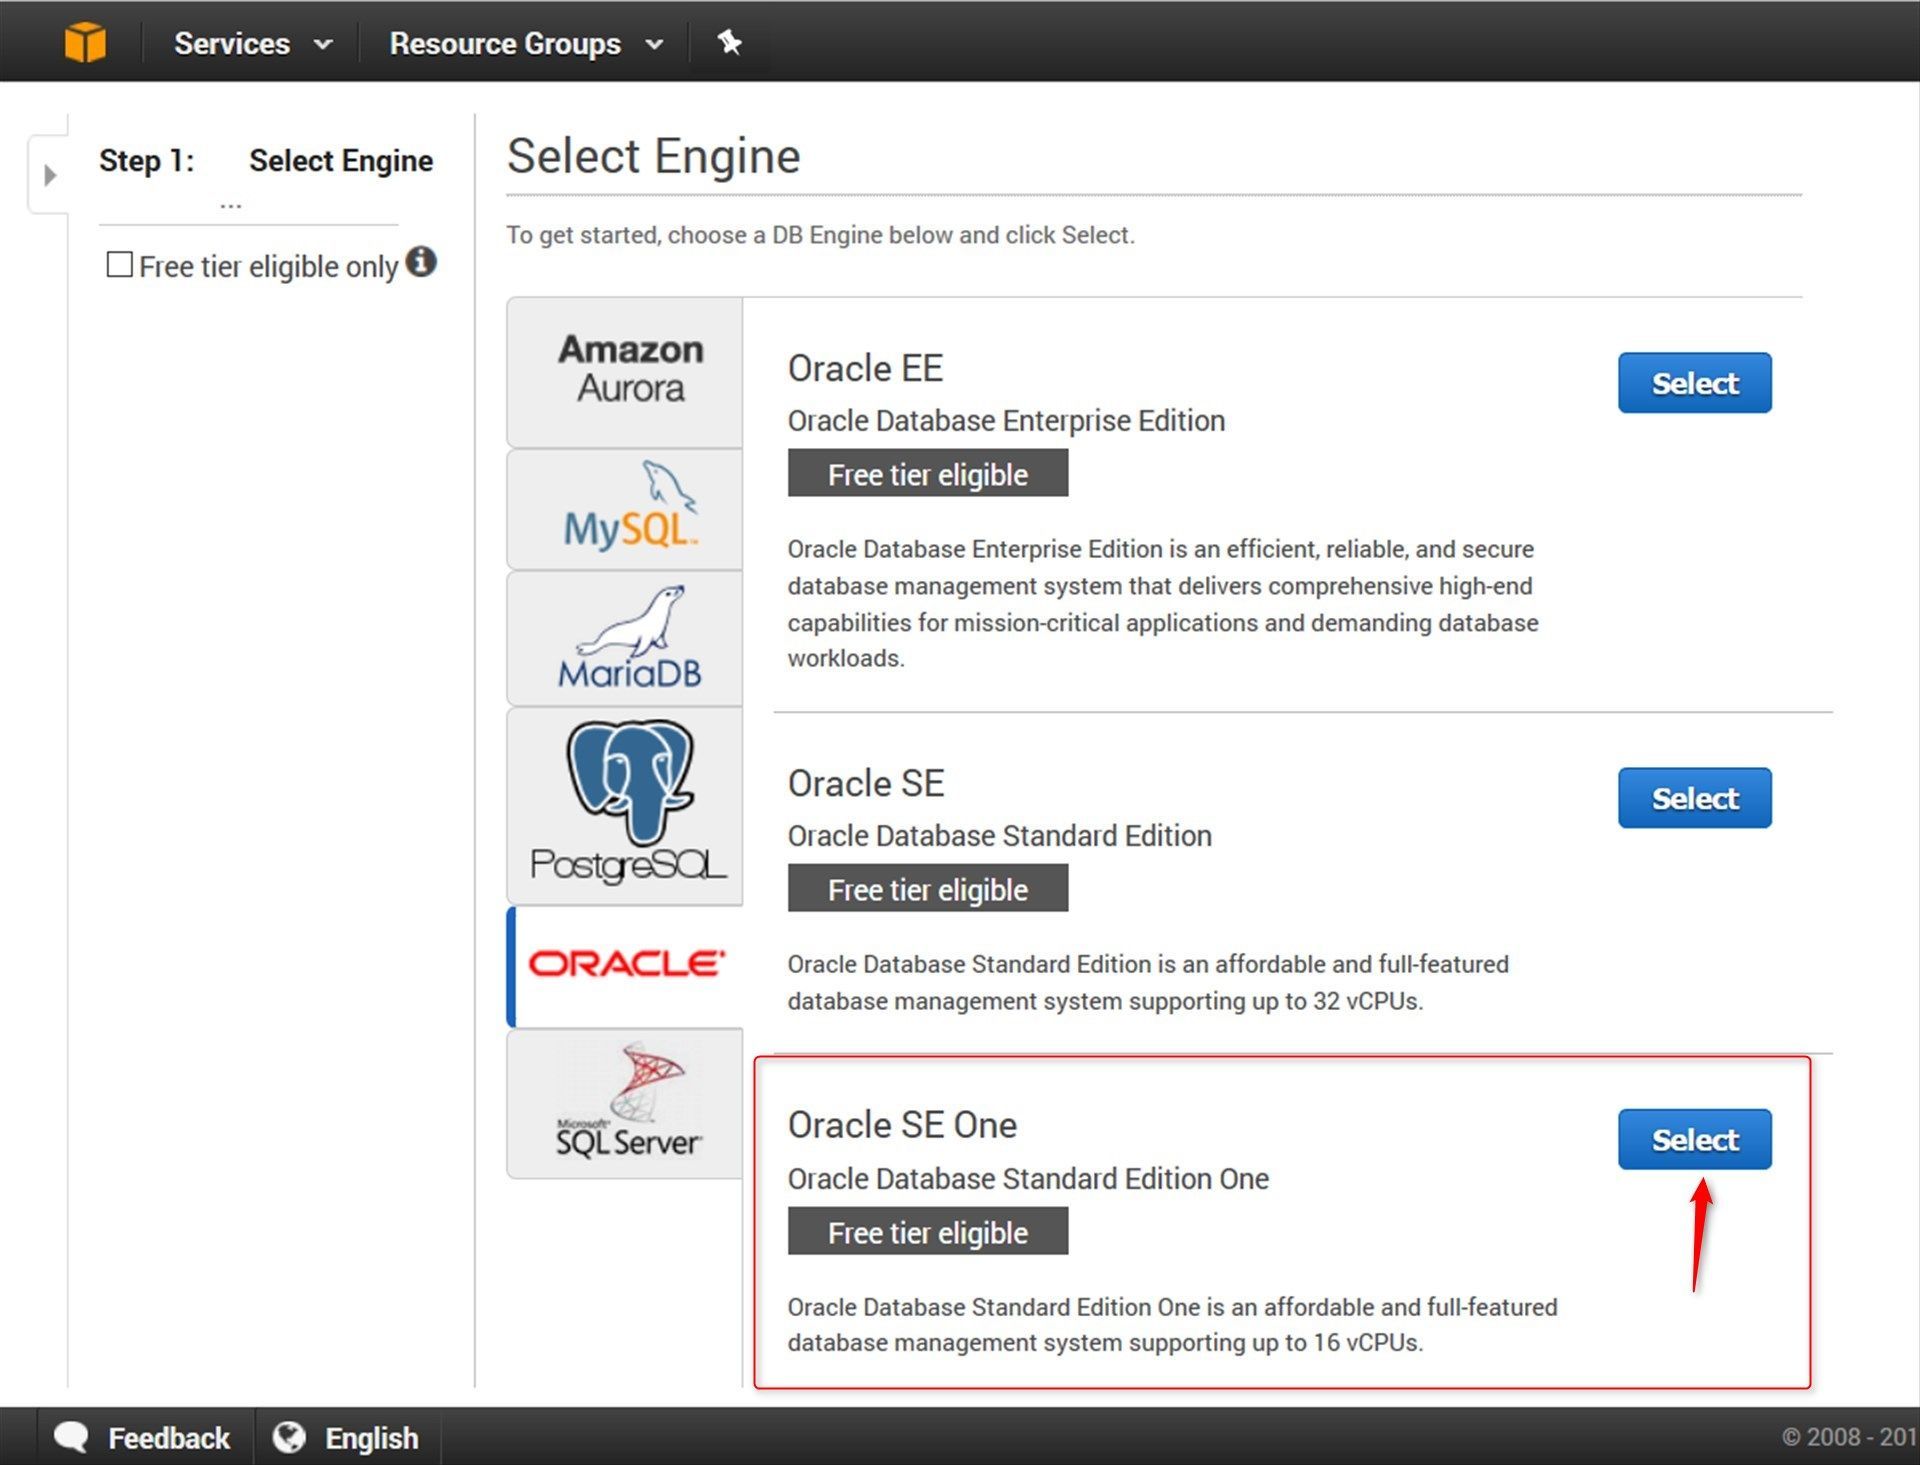Click Oracle Database Enterprise Edition subtitle
Viewport: 1920px width, 1465px height.
(x=1006, y=421)
